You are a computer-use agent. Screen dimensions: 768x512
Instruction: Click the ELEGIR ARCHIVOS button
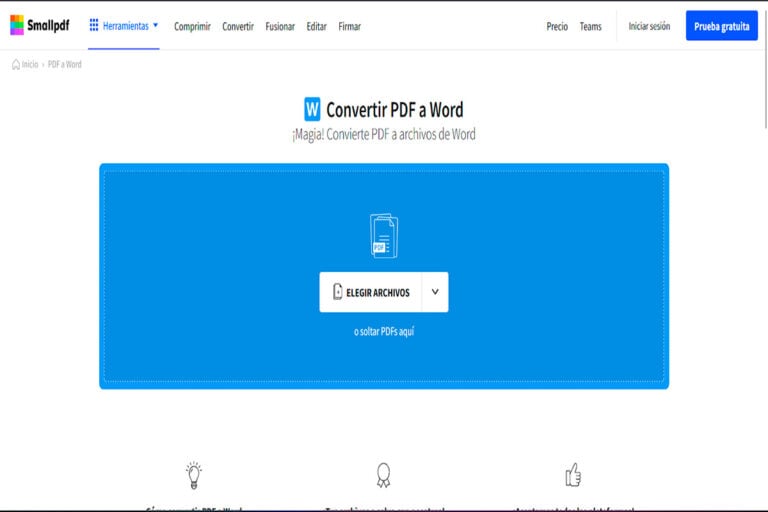tap(370, 292)
